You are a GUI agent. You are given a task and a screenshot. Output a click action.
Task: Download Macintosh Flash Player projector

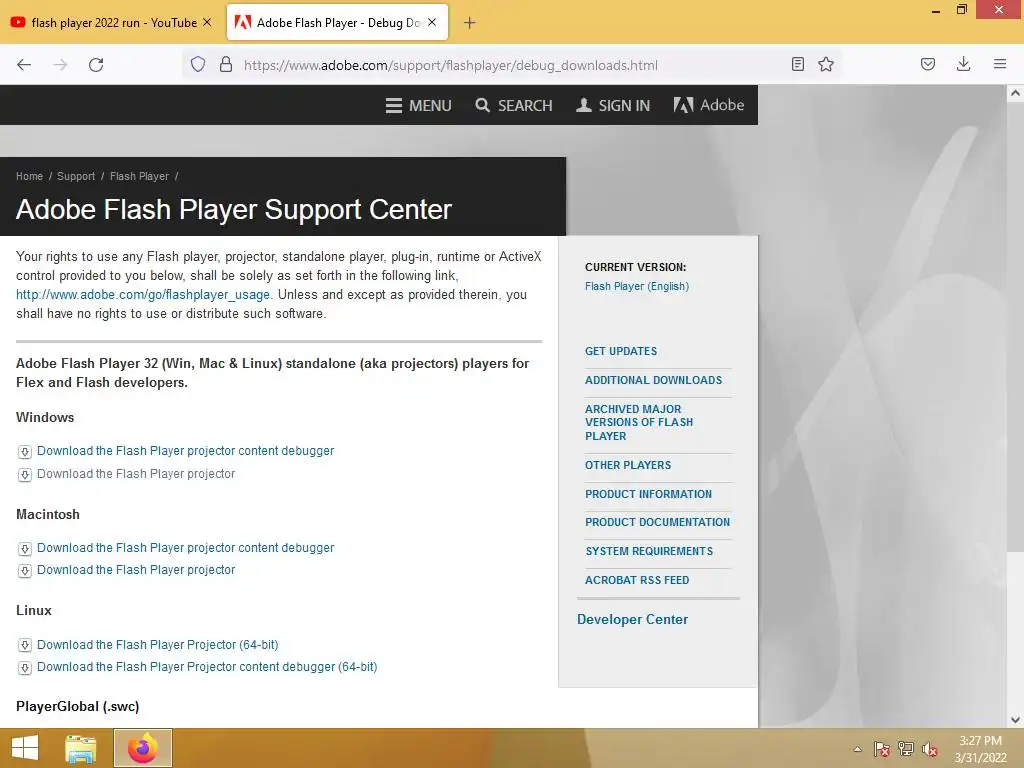point(136,569)
